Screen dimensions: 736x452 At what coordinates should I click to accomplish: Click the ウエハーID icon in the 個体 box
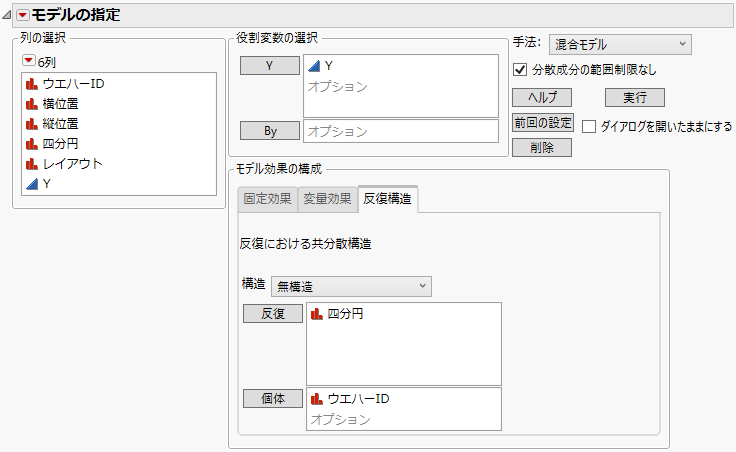click(317, 399)
